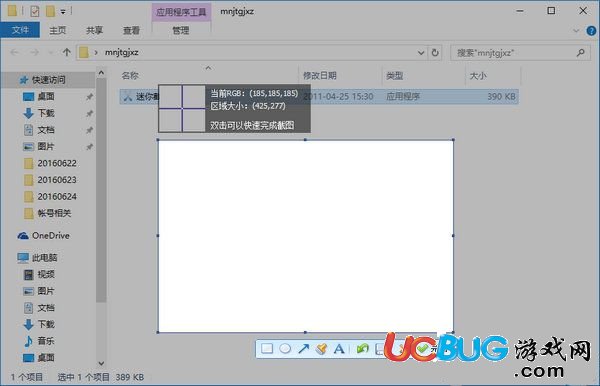Click pin icon next to quick access 图片
600x386 pixels.
(89, 147)
